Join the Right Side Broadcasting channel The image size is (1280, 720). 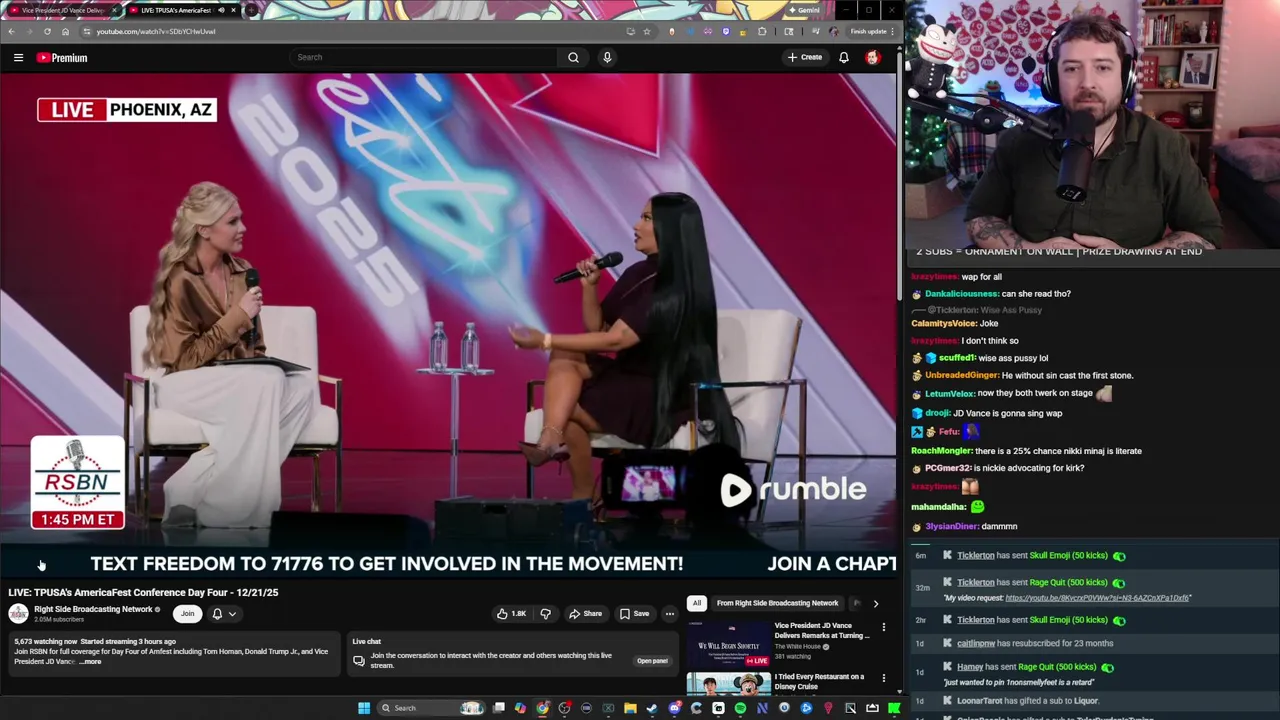click(187, 614)
